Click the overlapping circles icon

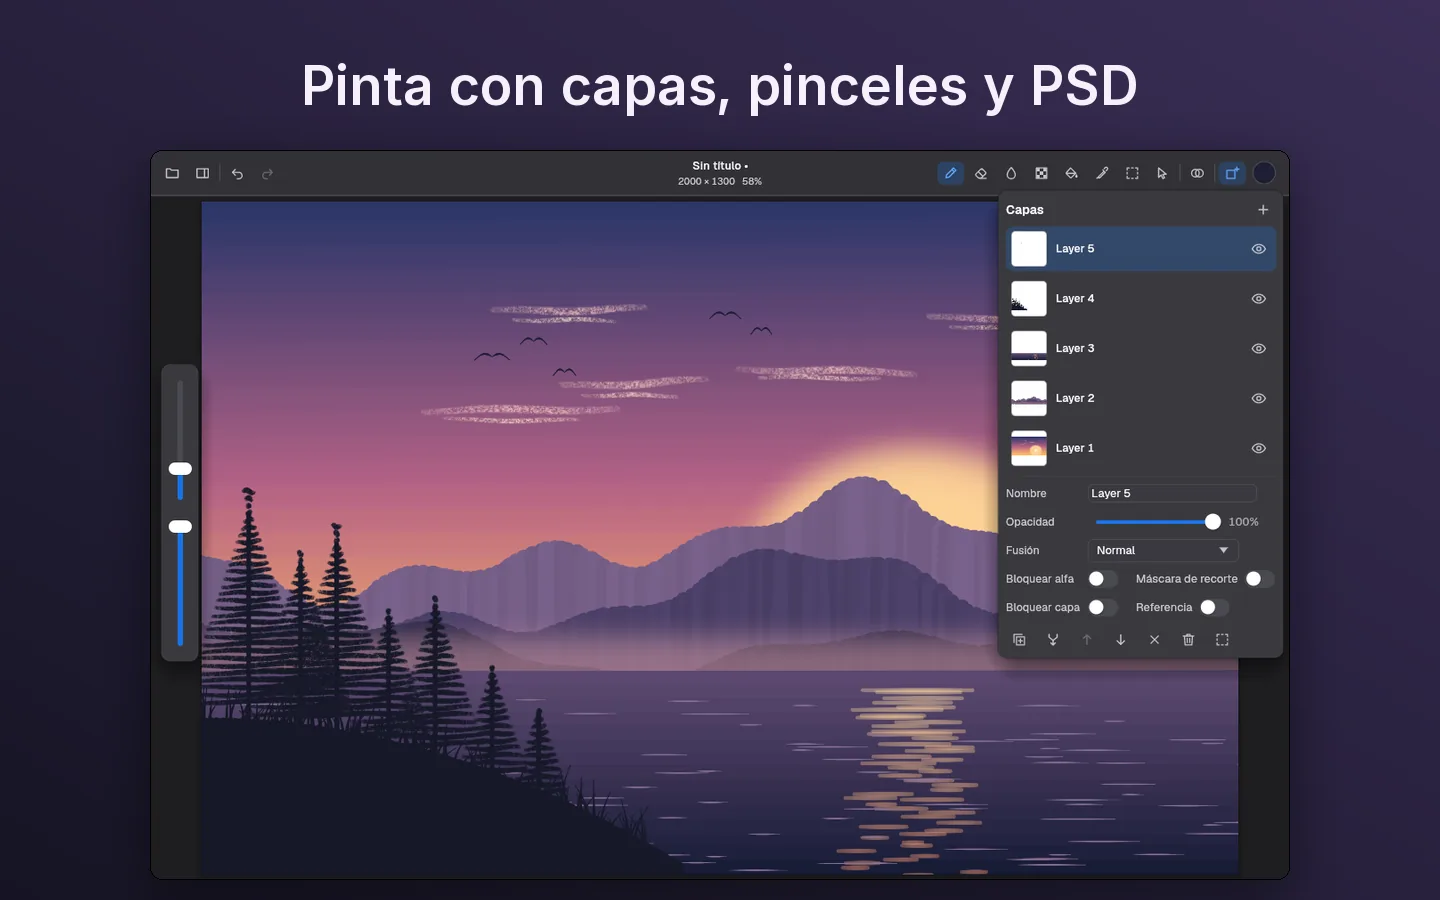1197,173
